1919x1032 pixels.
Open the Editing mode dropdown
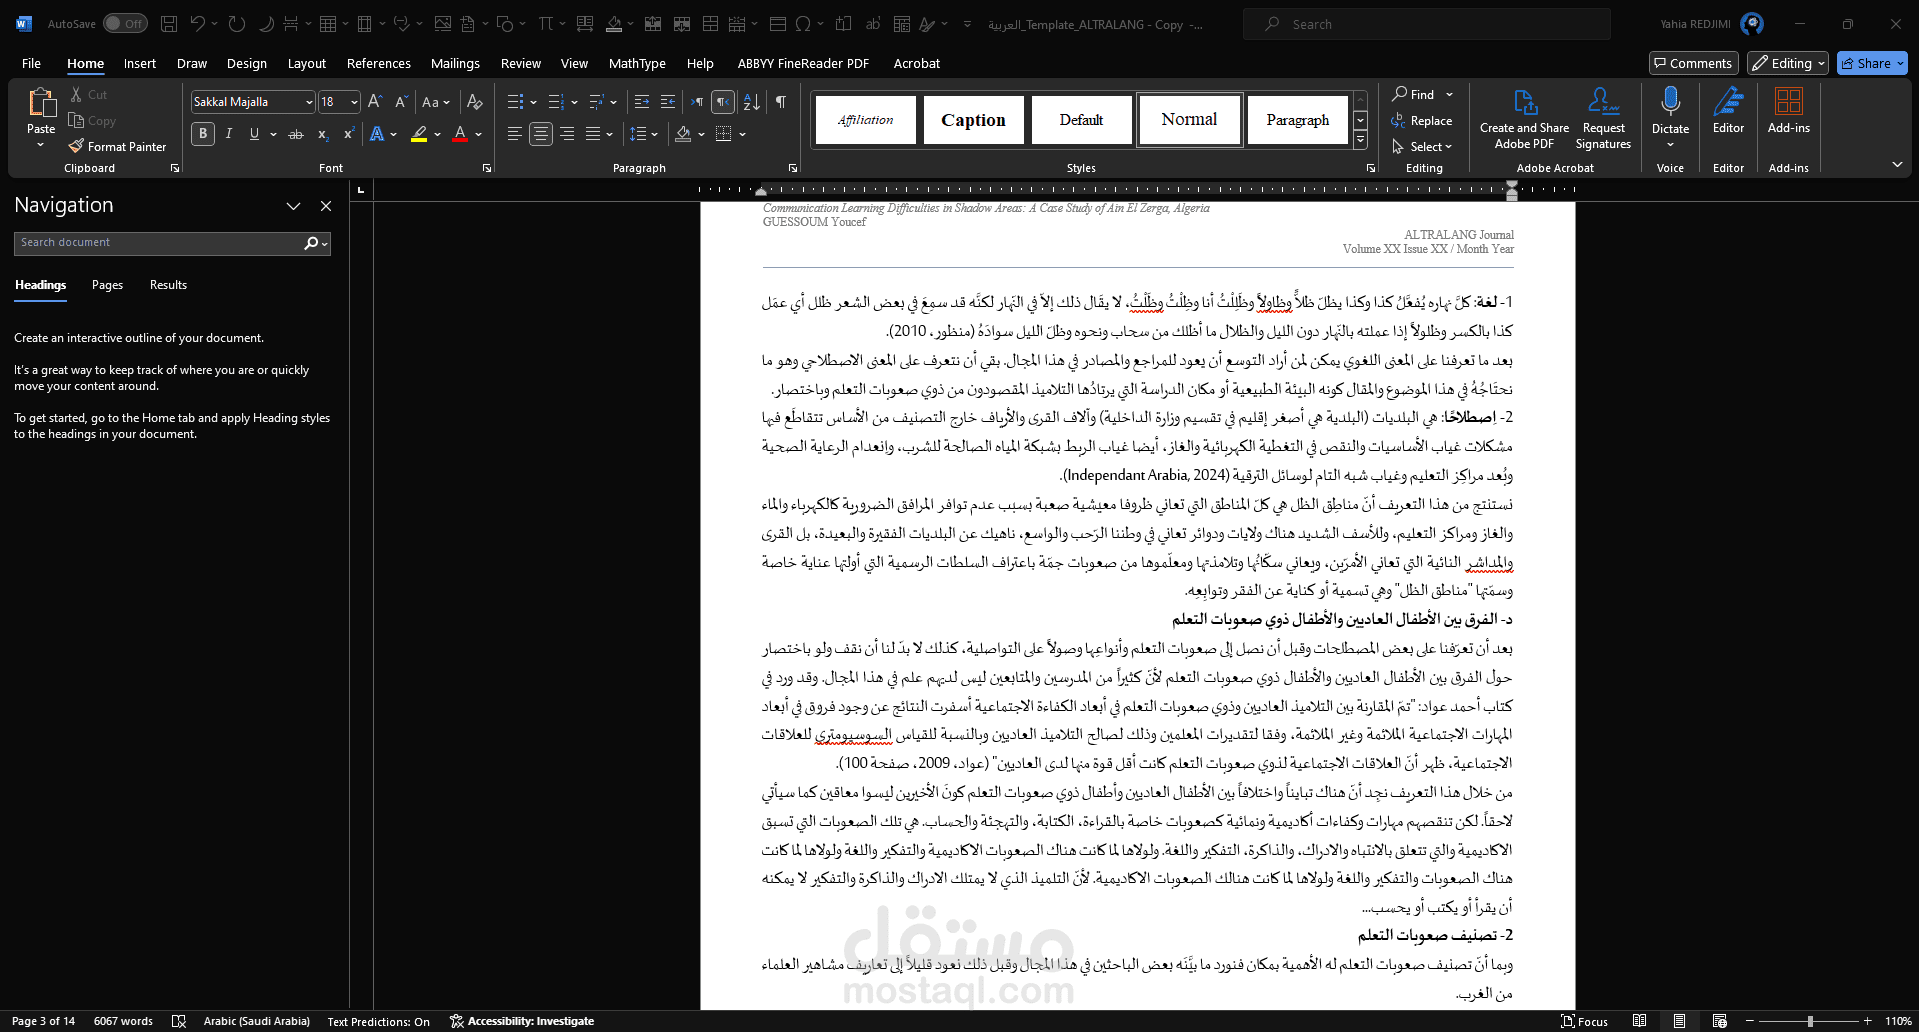click(1788, 63)
